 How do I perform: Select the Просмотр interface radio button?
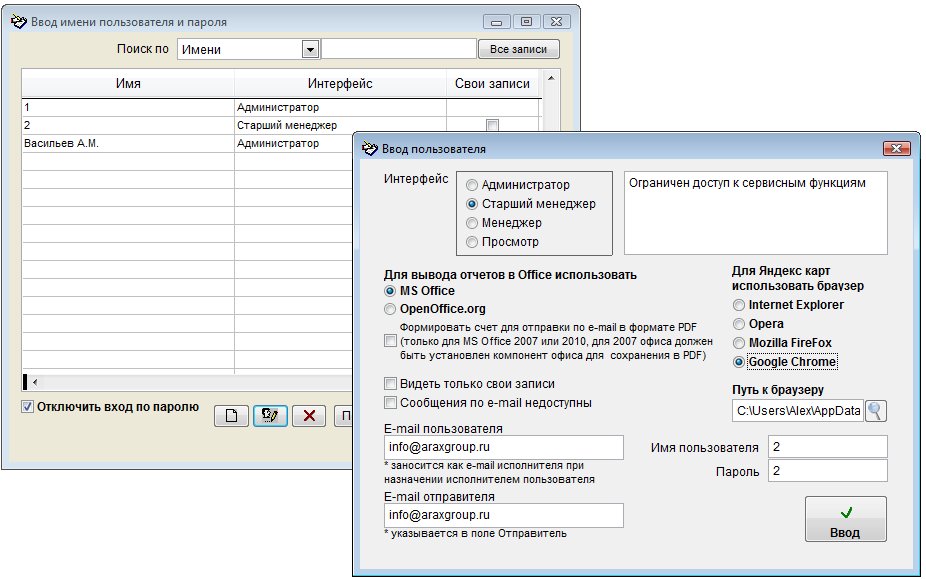[471, 242]
